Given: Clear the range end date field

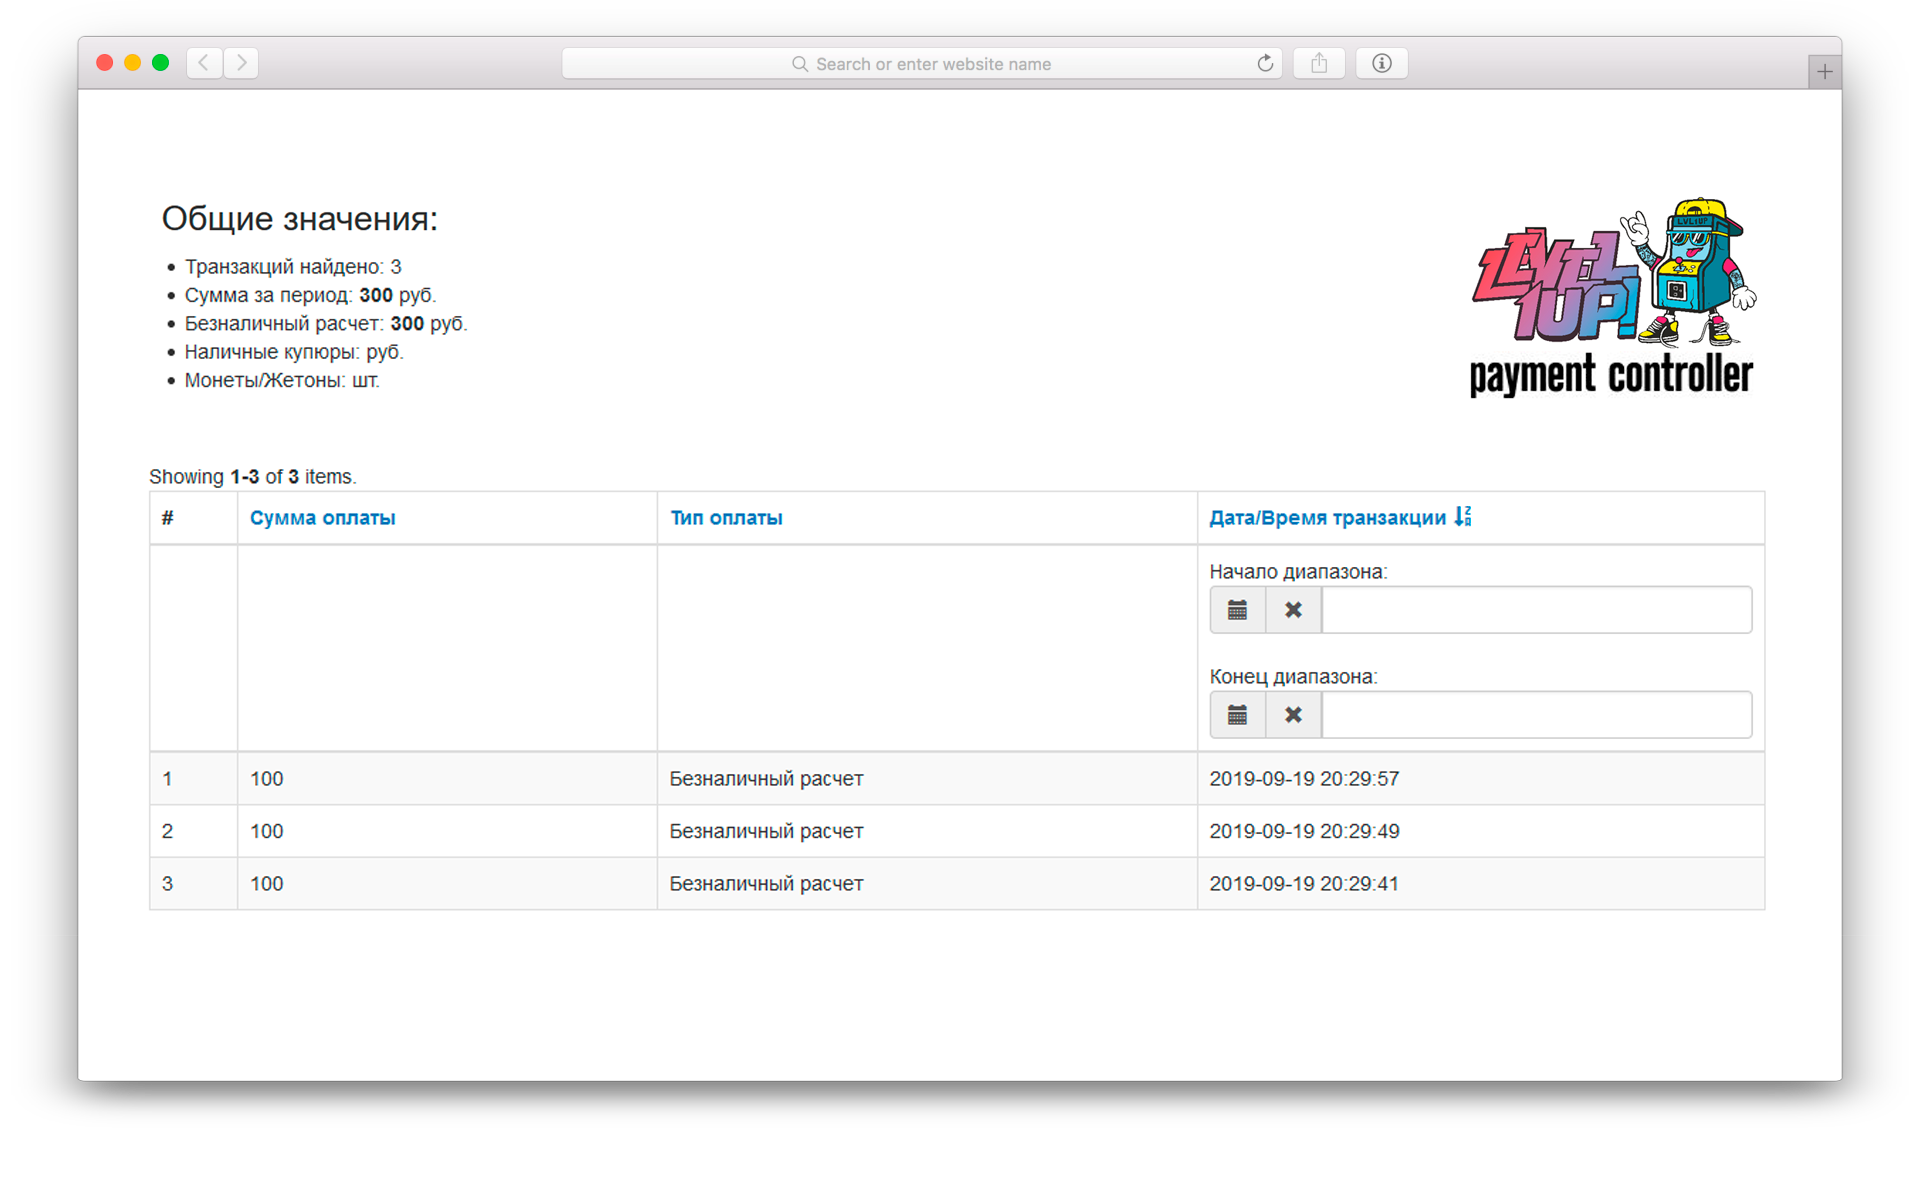Looking at the screenshot, I should click(1293, 715).
